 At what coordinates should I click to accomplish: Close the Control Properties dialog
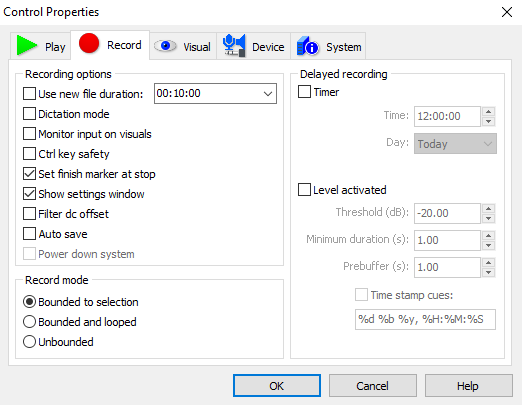click(507, 12)
